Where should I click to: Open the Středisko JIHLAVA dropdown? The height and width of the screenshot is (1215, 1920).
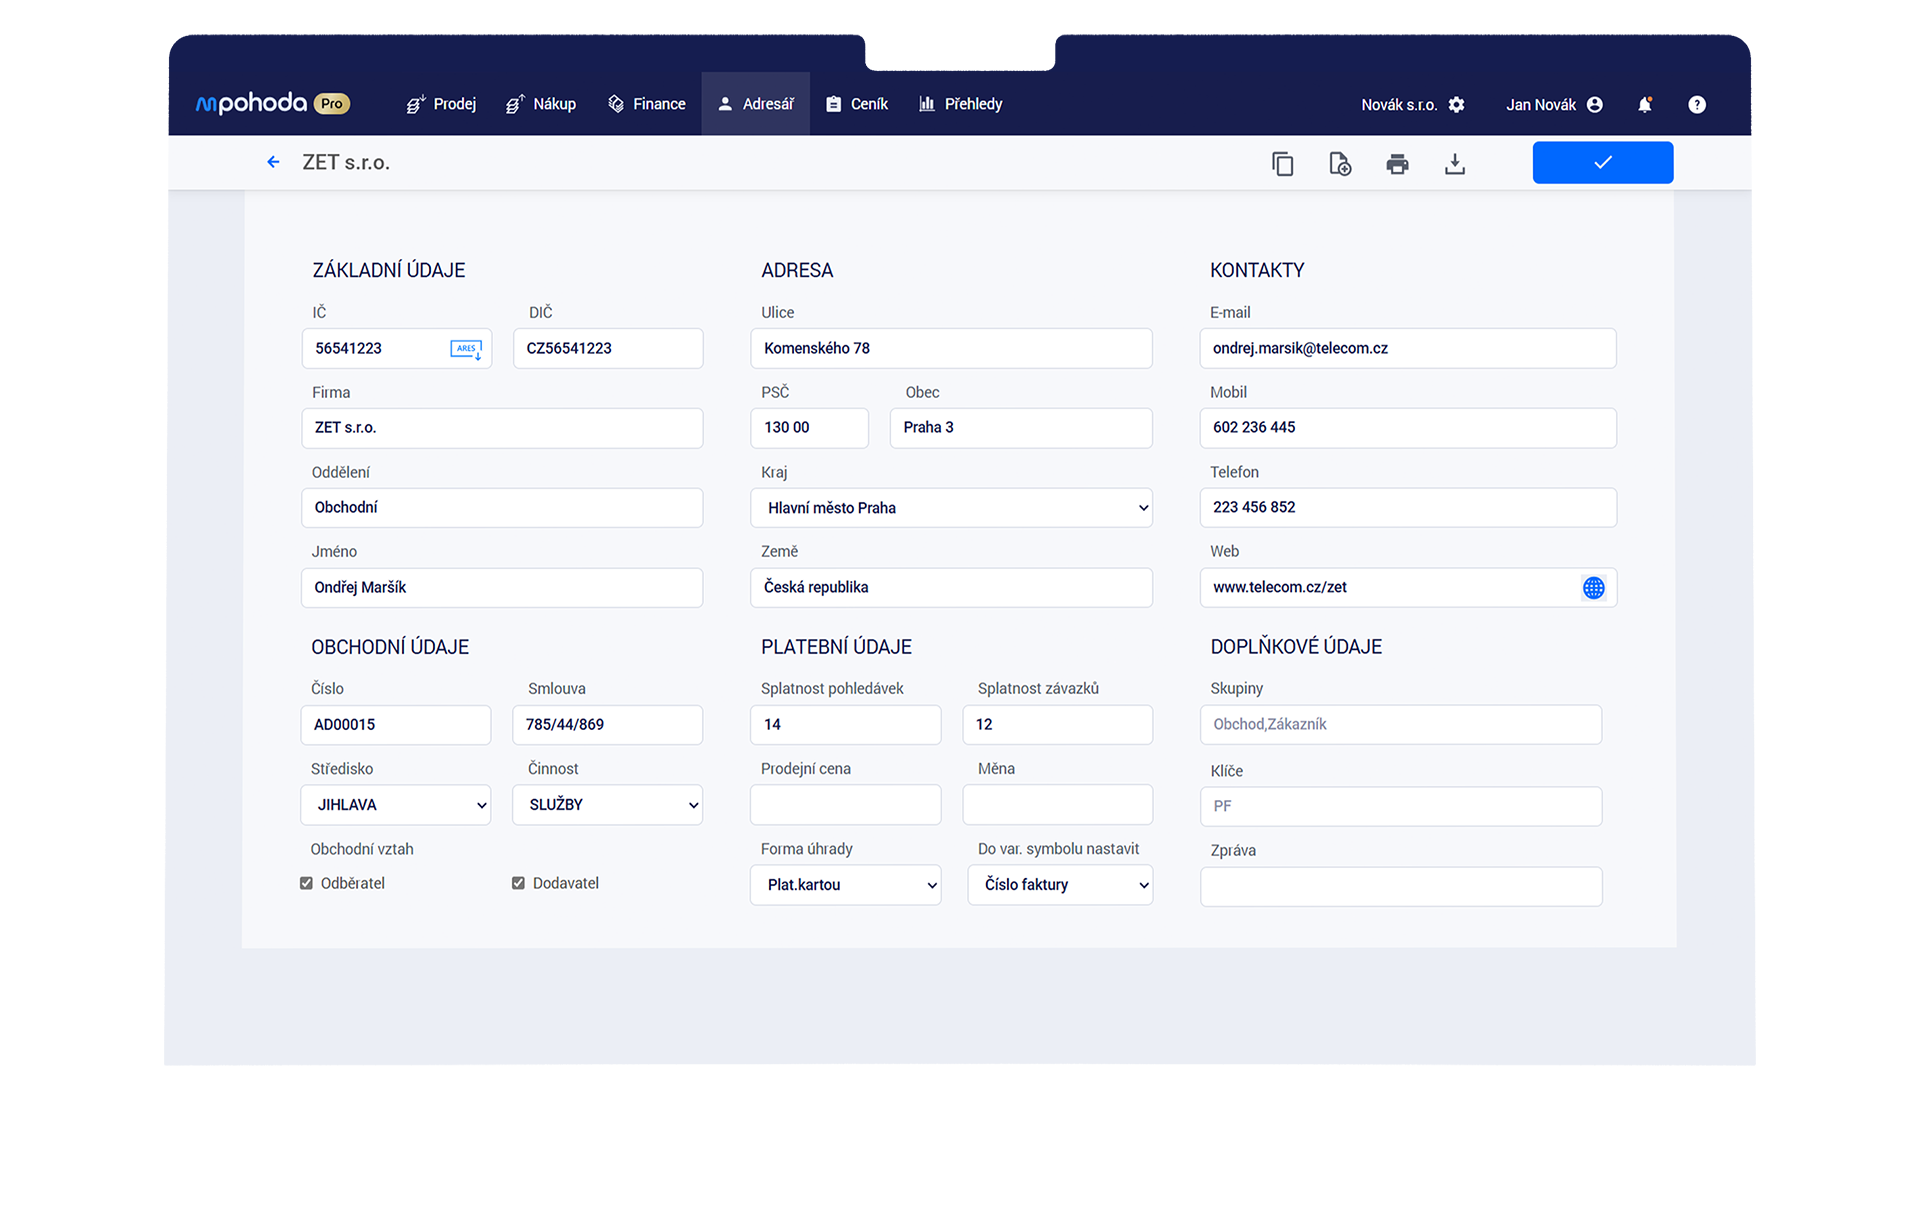(x=396, y=805)
